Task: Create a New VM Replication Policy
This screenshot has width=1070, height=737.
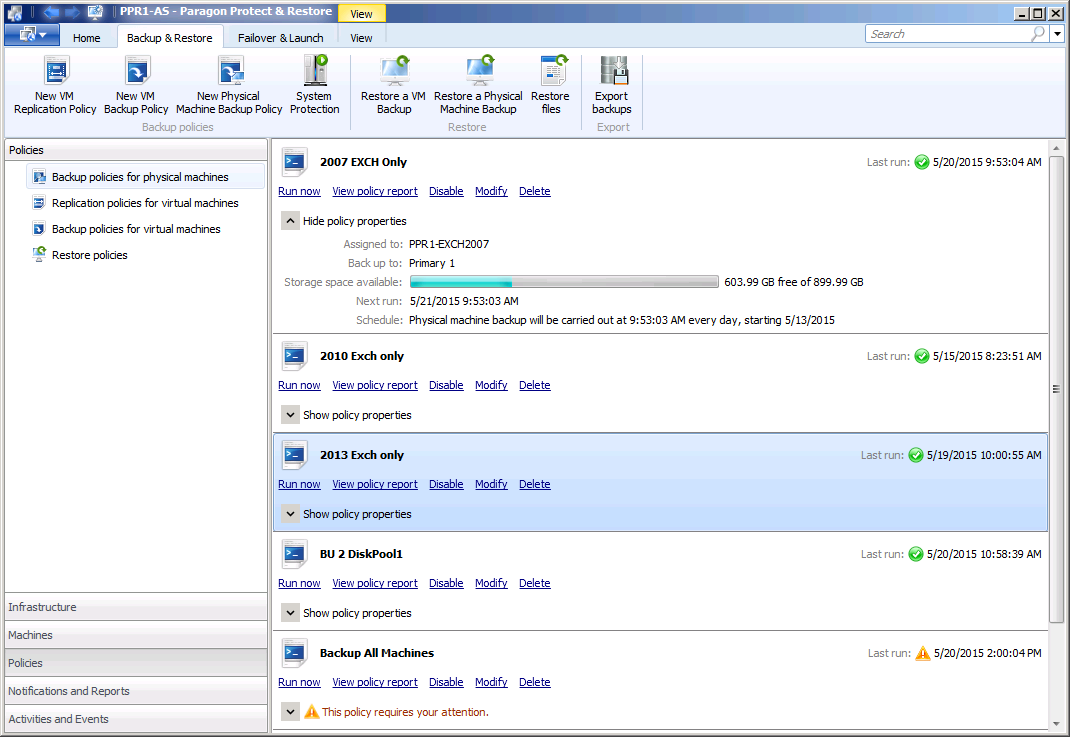Action: (x=55, y=86)
